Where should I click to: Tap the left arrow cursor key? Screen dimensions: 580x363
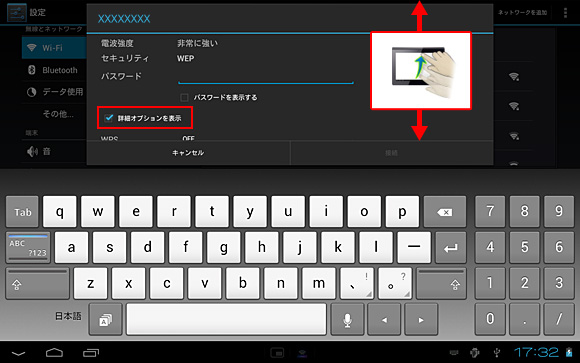(384, 320)
